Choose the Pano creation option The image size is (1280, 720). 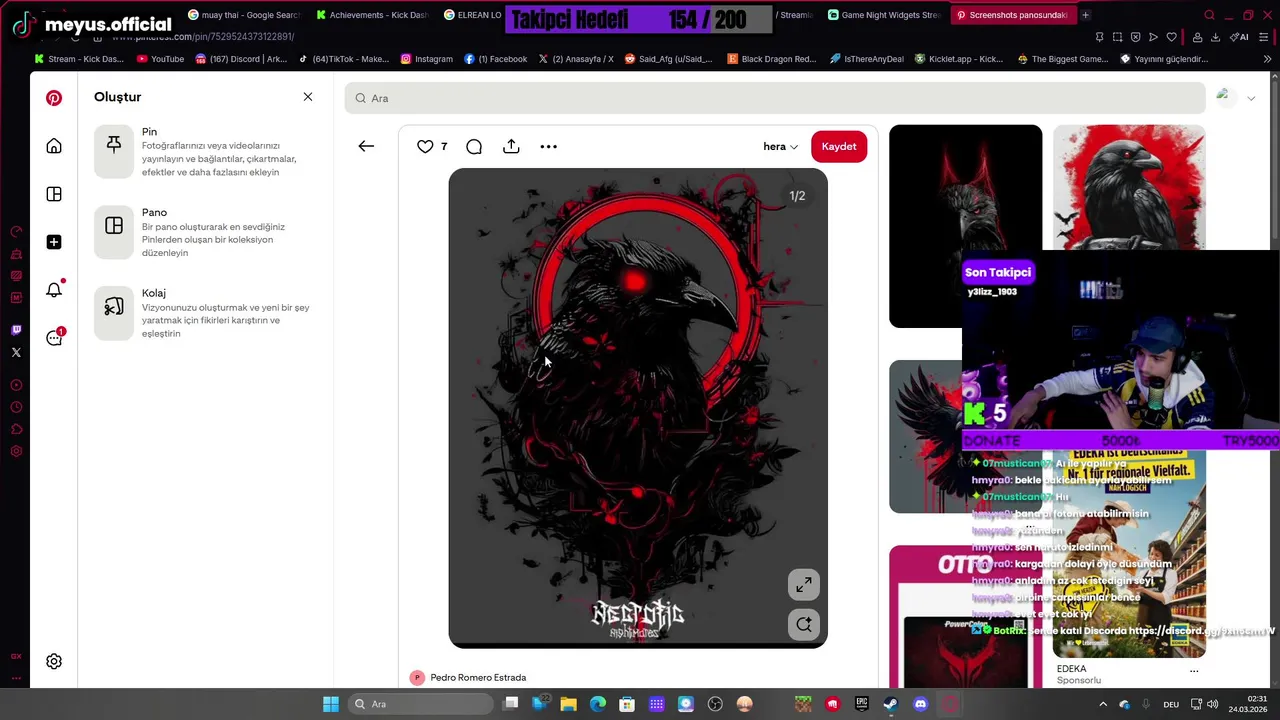point(205,232)
